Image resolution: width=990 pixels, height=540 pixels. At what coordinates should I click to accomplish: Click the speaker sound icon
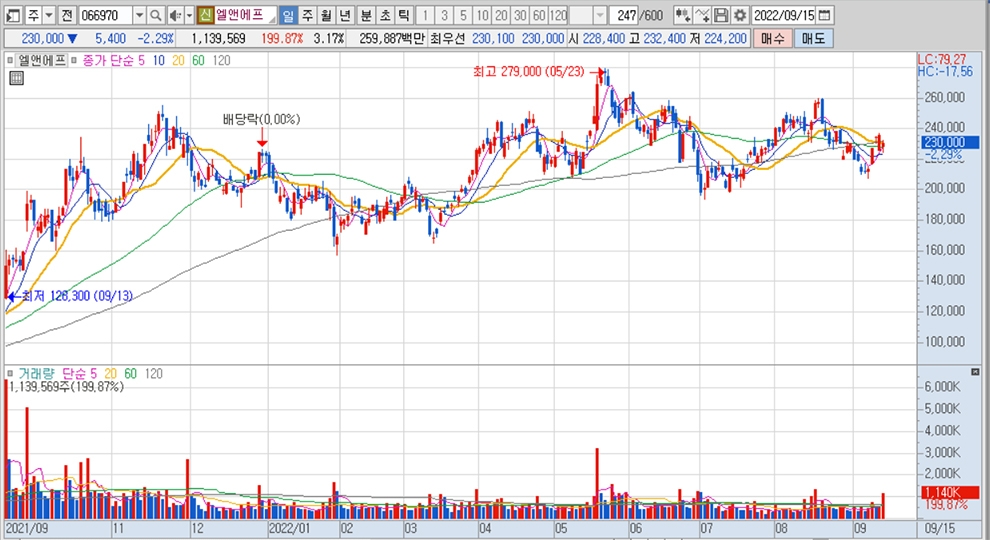click(x=174, y=16)
